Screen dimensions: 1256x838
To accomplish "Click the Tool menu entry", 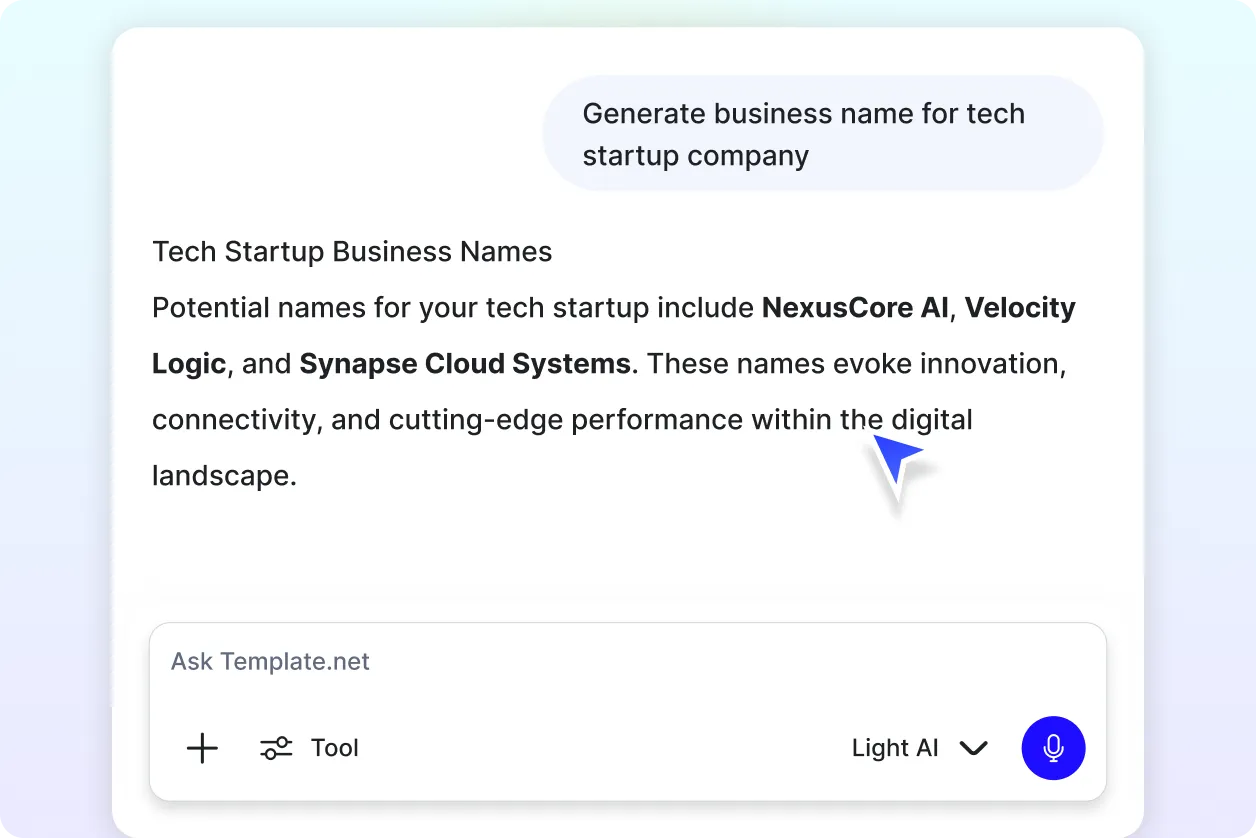I will tap(335, 747).
